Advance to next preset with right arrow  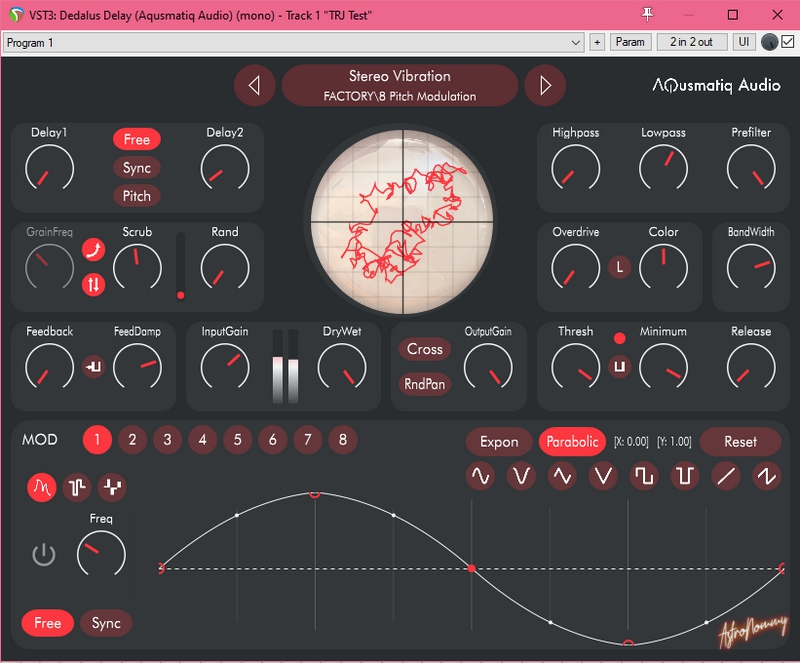click(x=545, y=86)
